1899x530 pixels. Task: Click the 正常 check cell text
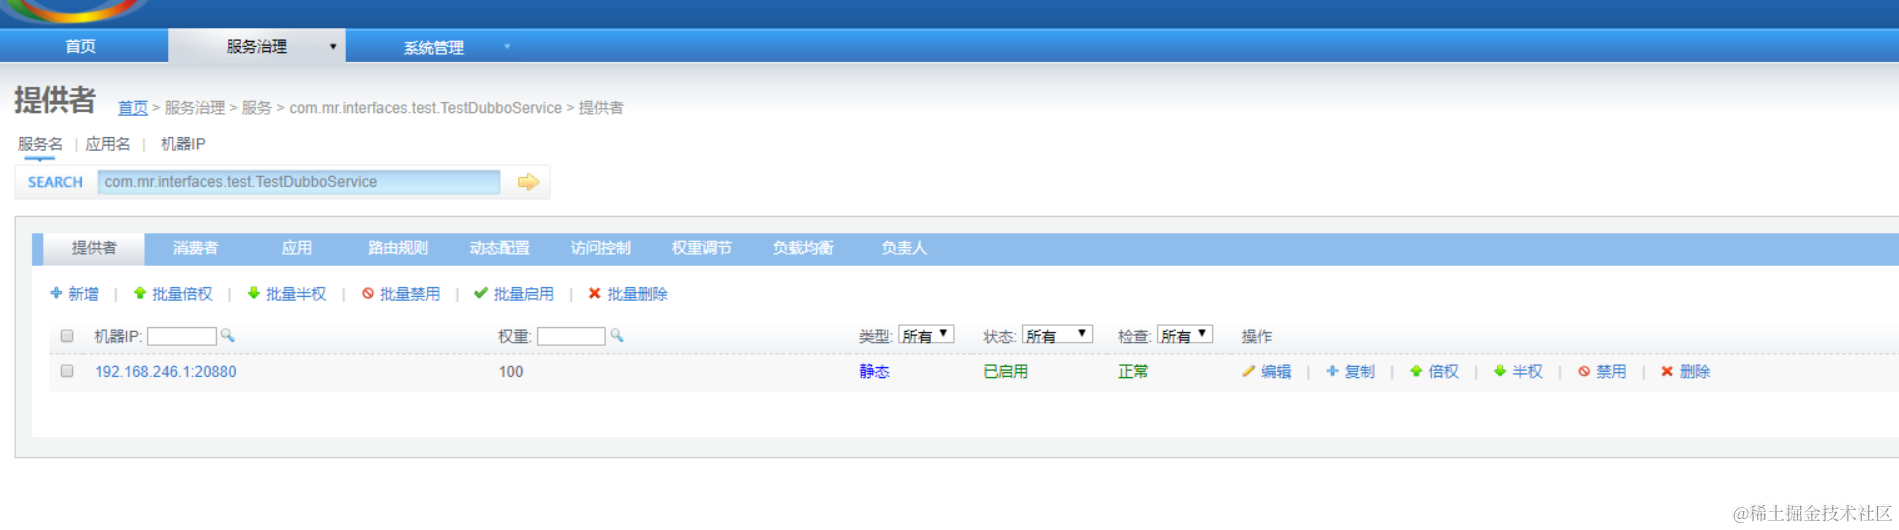[x=1133, y=372]
